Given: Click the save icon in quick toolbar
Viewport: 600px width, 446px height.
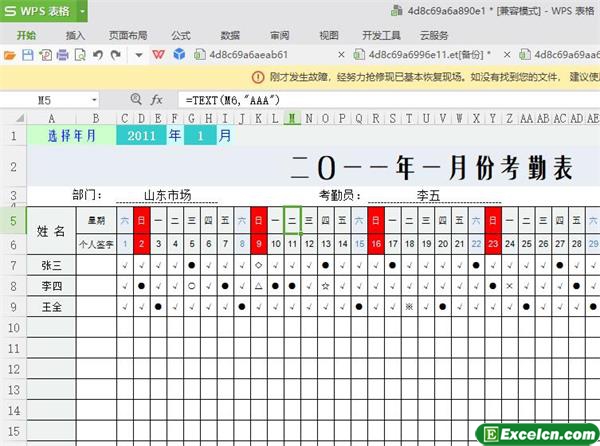Looking at the screenshot, I should click(28, 55).
